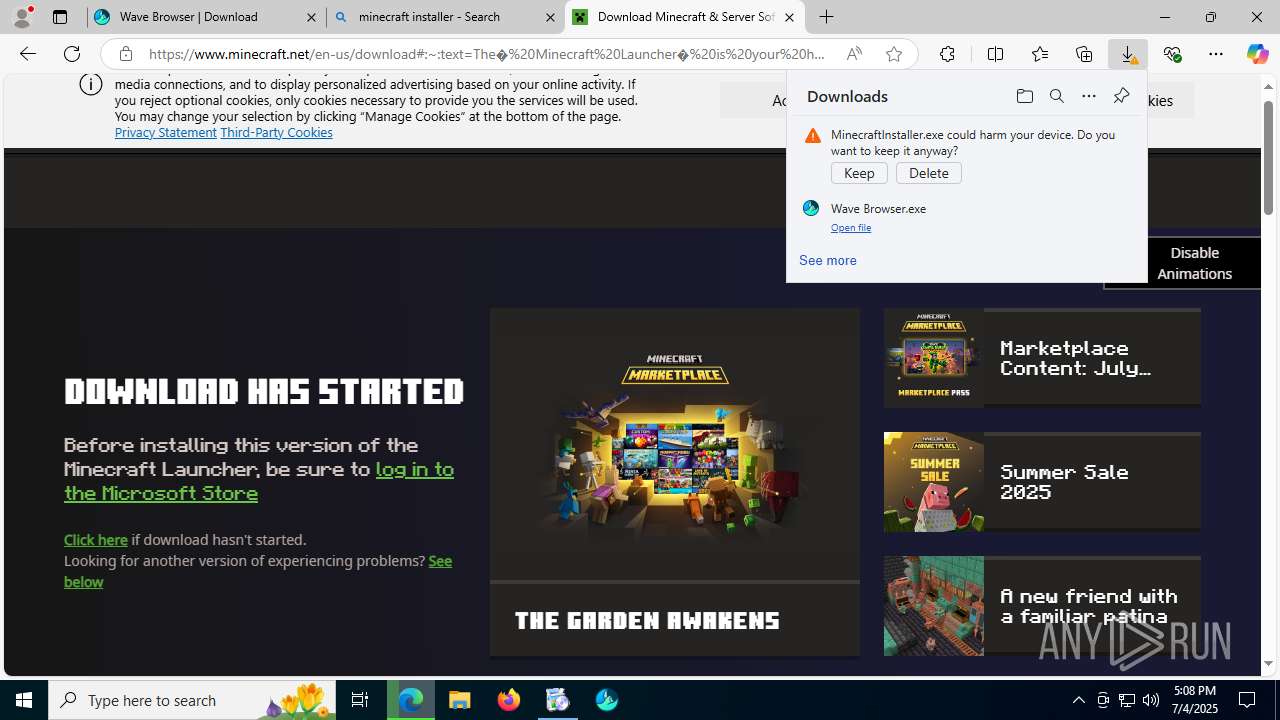Open Wave Browser taskbar icon
This screenshot has height=720, width=1280.
coord(607,700)
